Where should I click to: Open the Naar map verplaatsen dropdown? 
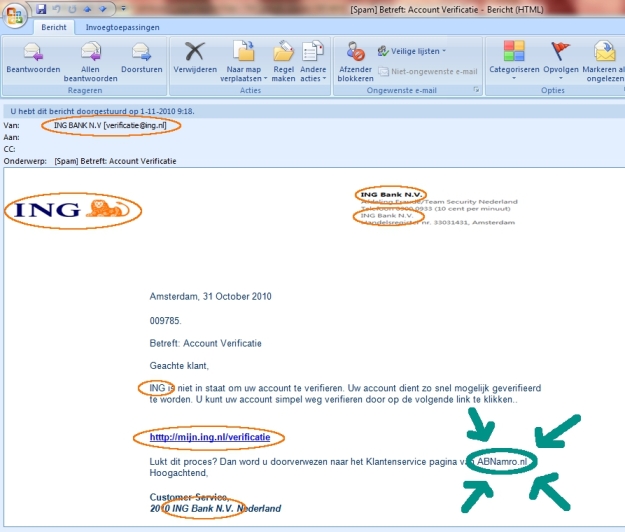(244, 62)
